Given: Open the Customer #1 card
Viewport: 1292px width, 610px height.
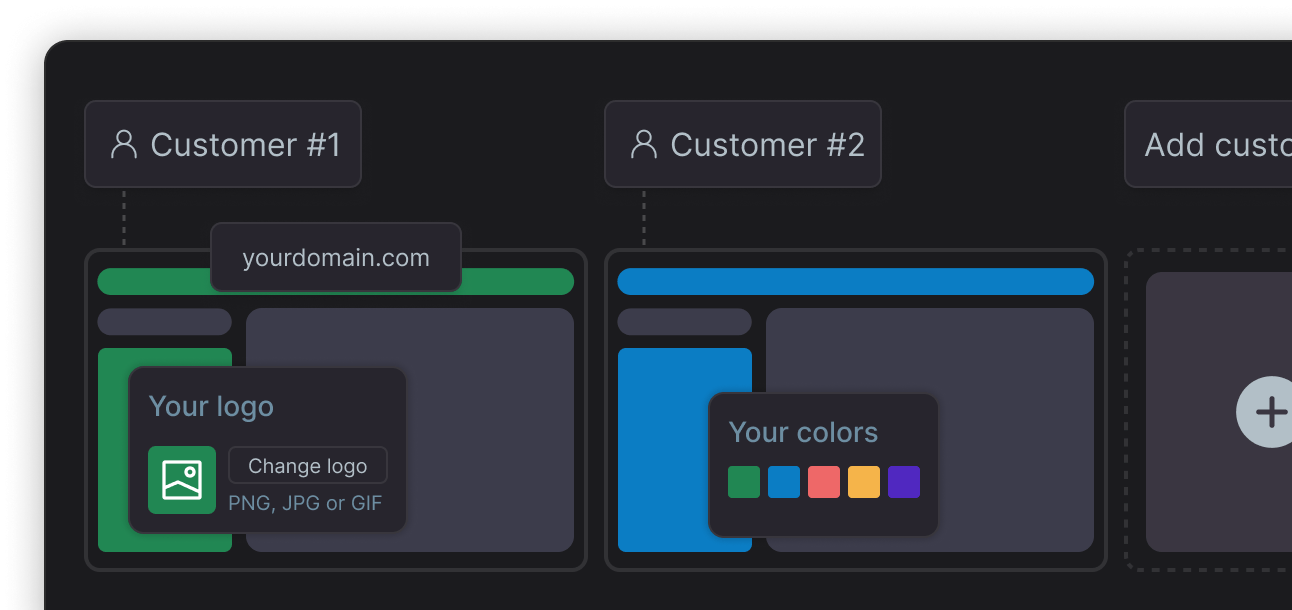Looking at the screenshot, I should point(223,144).
